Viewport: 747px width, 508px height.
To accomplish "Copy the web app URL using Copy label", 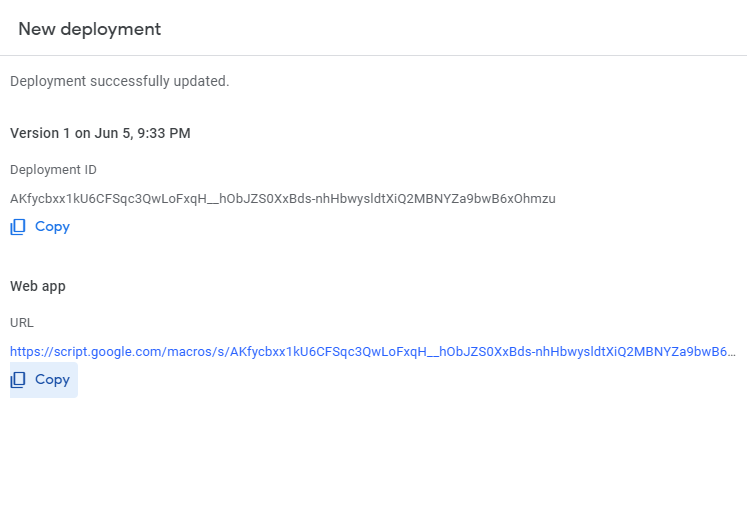I will point(52,380).
